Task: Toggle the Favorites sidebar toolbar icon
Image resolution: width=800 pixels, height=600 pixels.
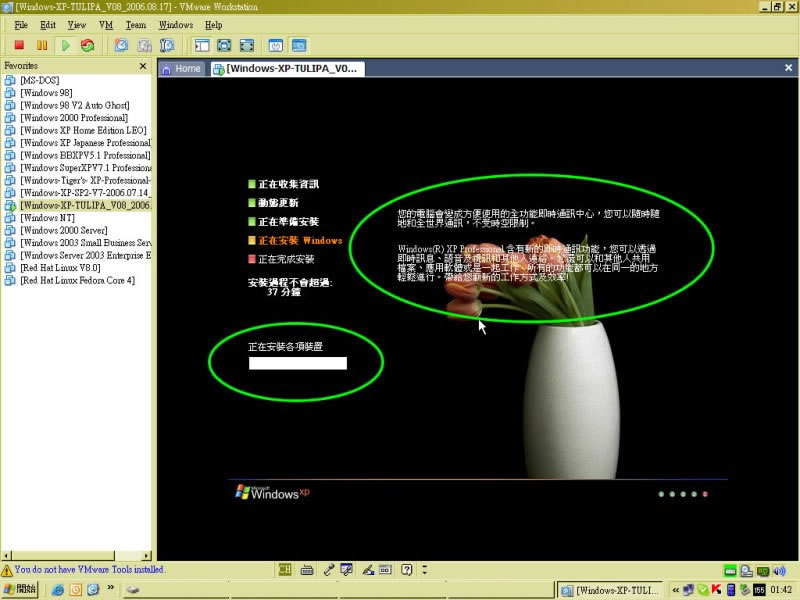Action: coord(202,45)
